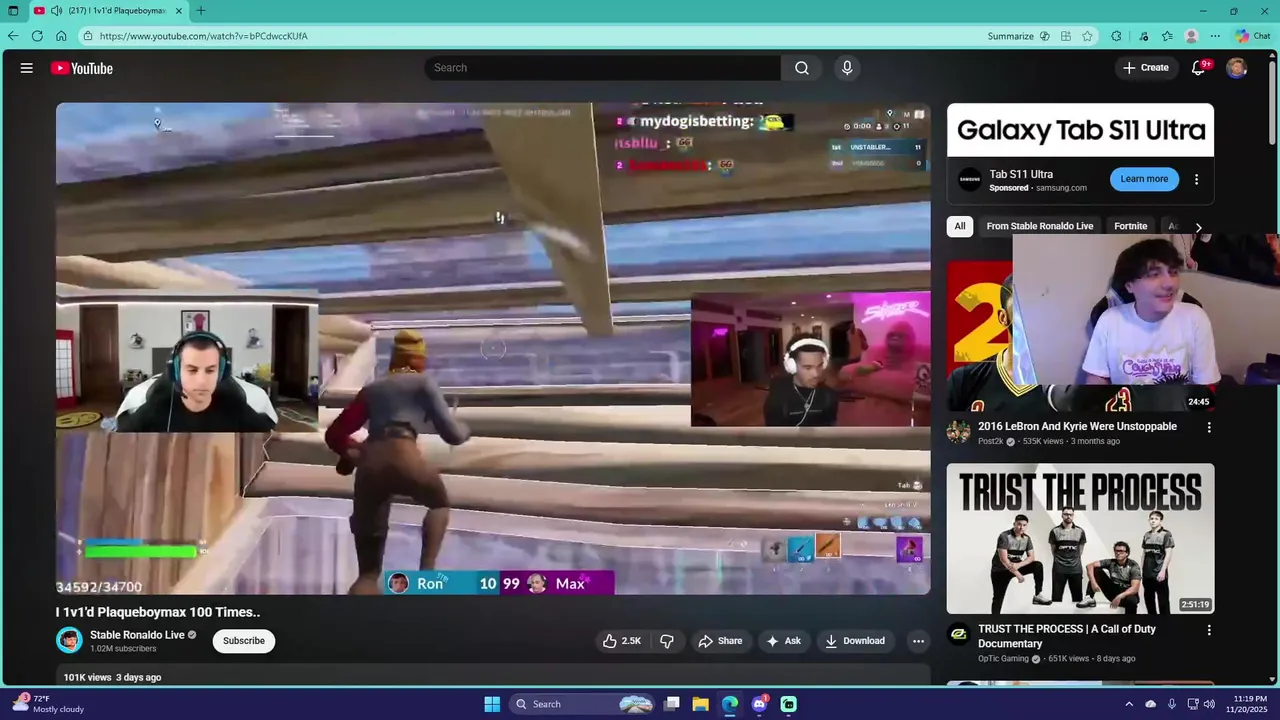
Task: Subscribe to Stable Ronaldo Live
Action: [x=244, y=641]
